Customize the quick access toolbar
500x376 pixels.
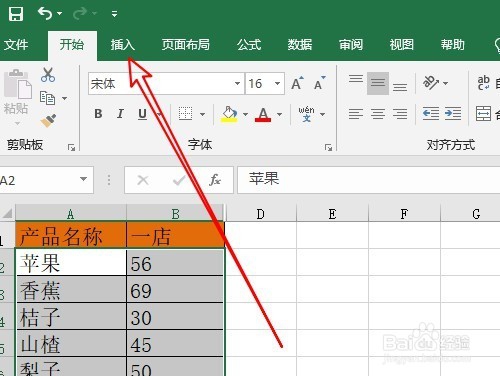(x=114, y=14)
